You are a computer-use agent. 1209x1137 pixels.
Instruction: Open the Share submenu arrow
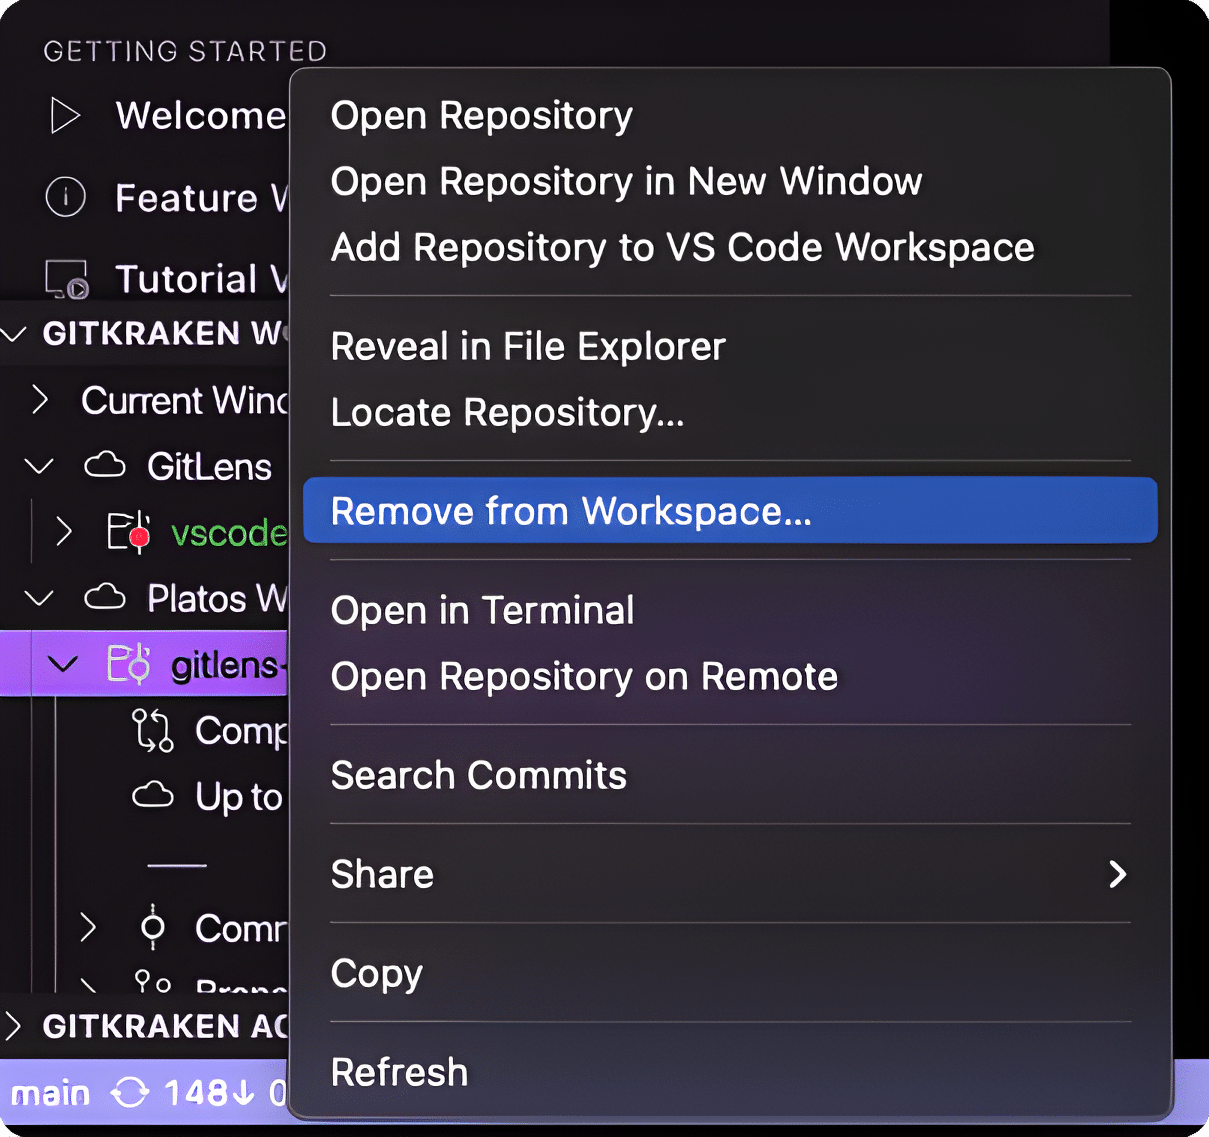(x=1118, y=874)
